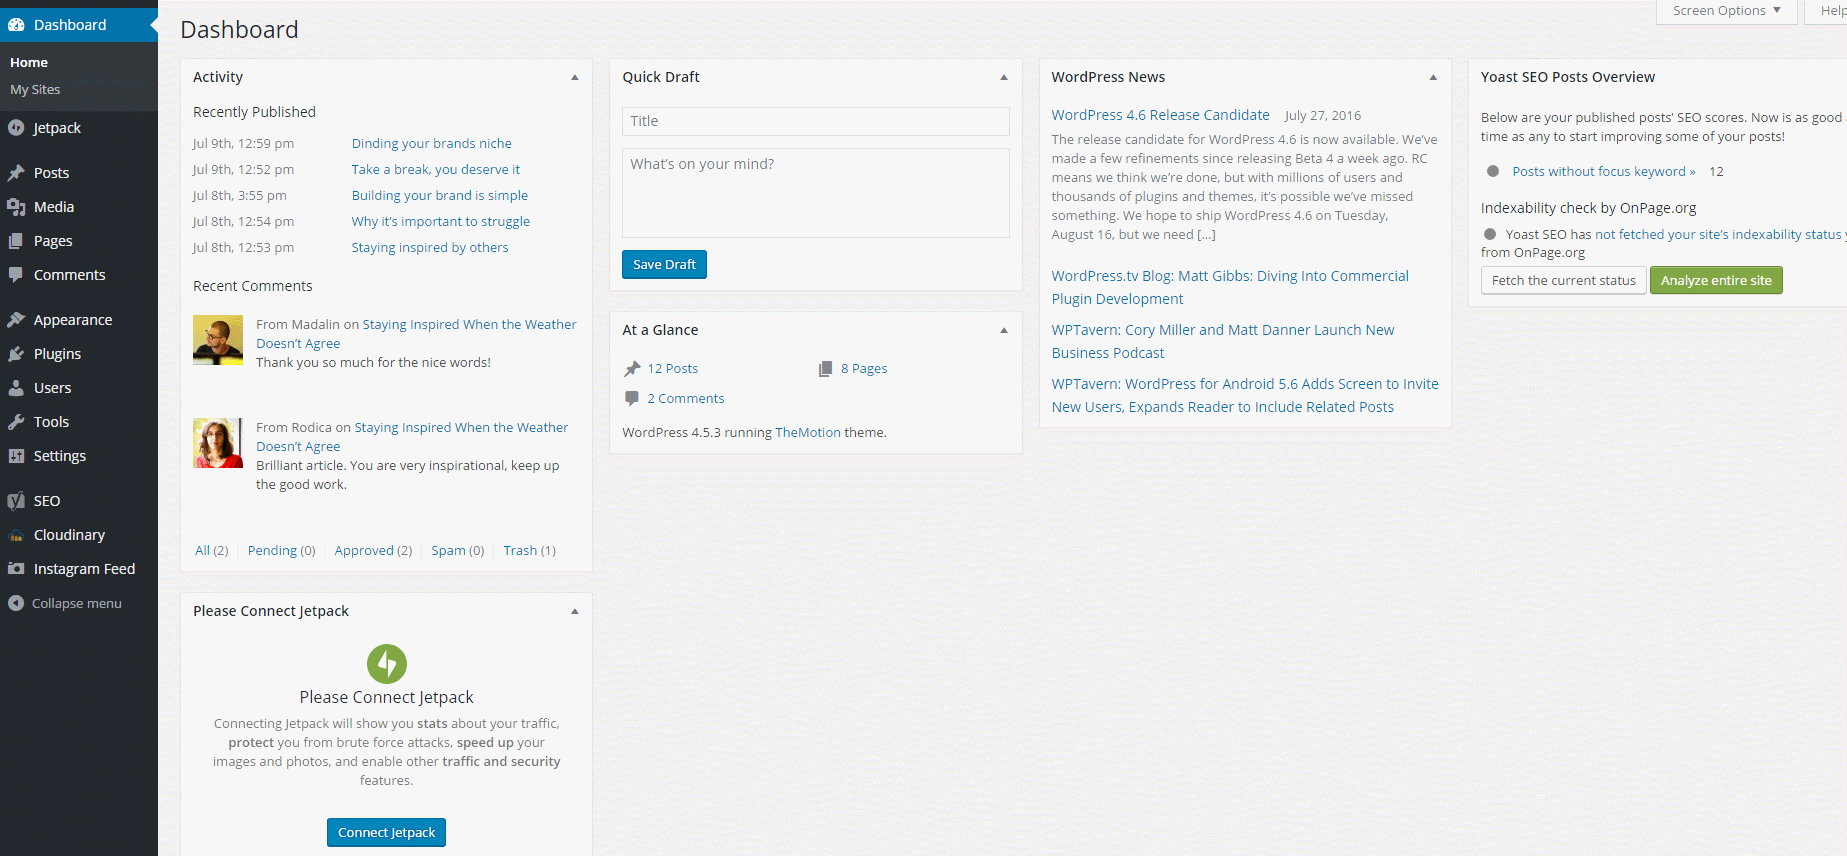Filter comments by Pending (0)
Viewport: 1847px width, 856px height.
(281, 550)
